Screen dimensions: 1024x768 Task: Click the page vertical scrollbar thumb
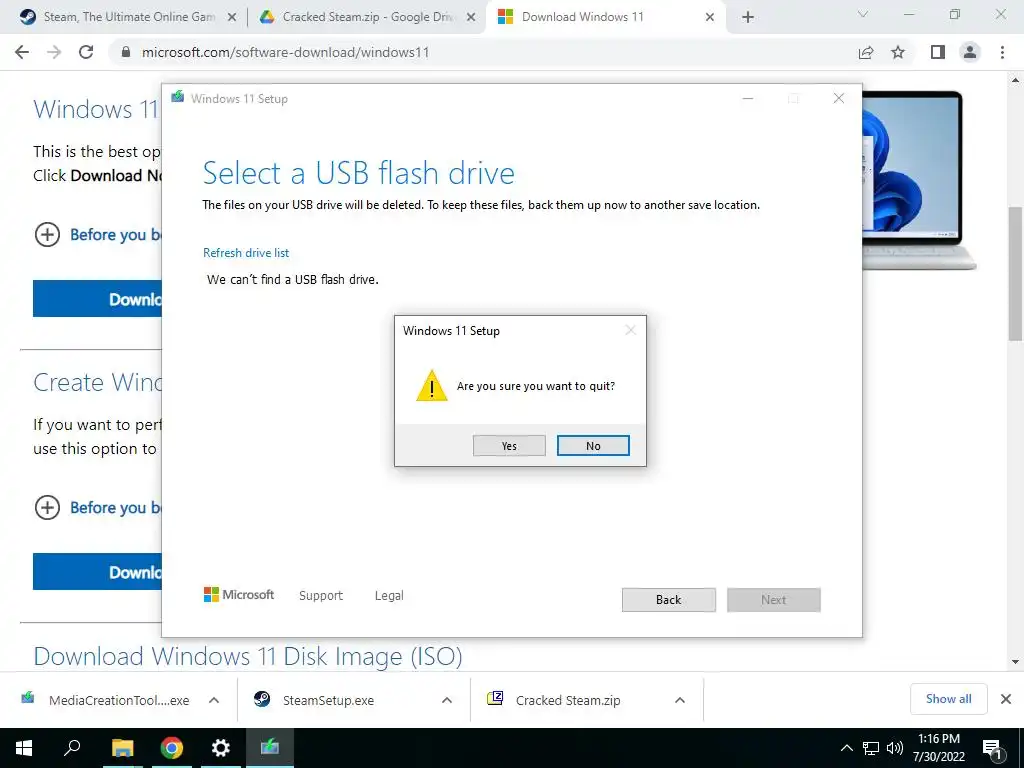click(x=1015, y=273)
